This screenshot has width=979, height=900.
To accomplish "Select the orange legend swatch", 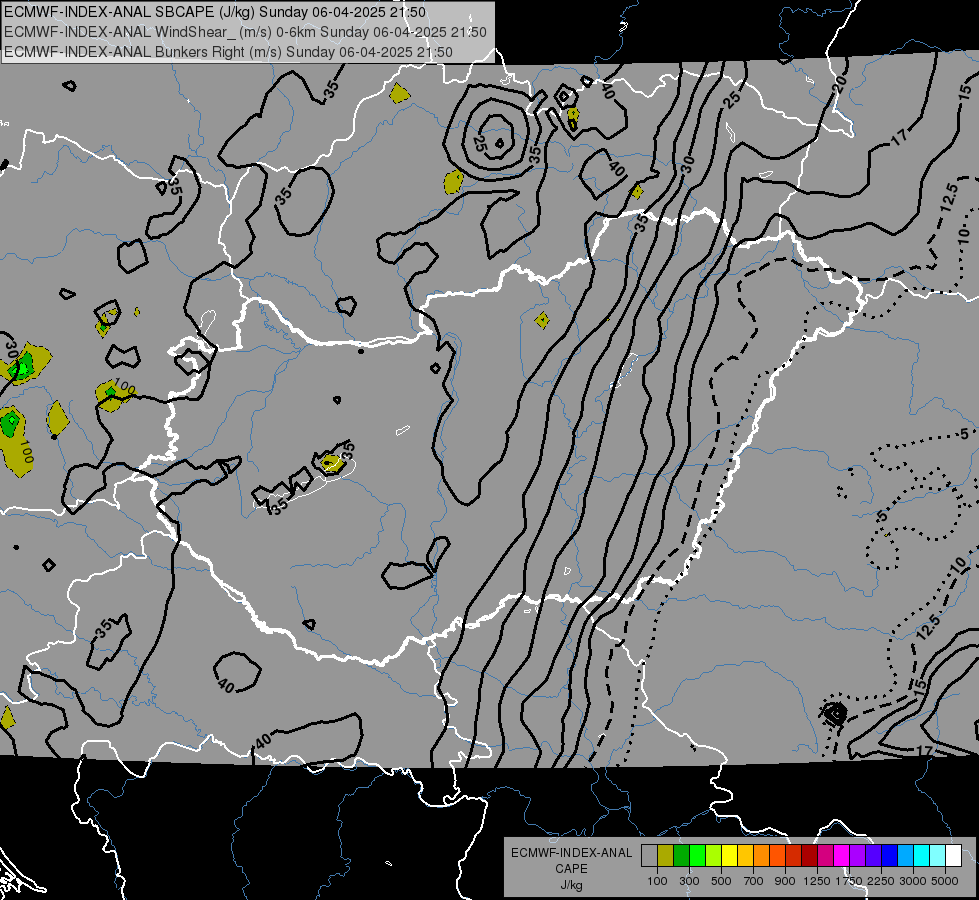I will tap(761, 856).
